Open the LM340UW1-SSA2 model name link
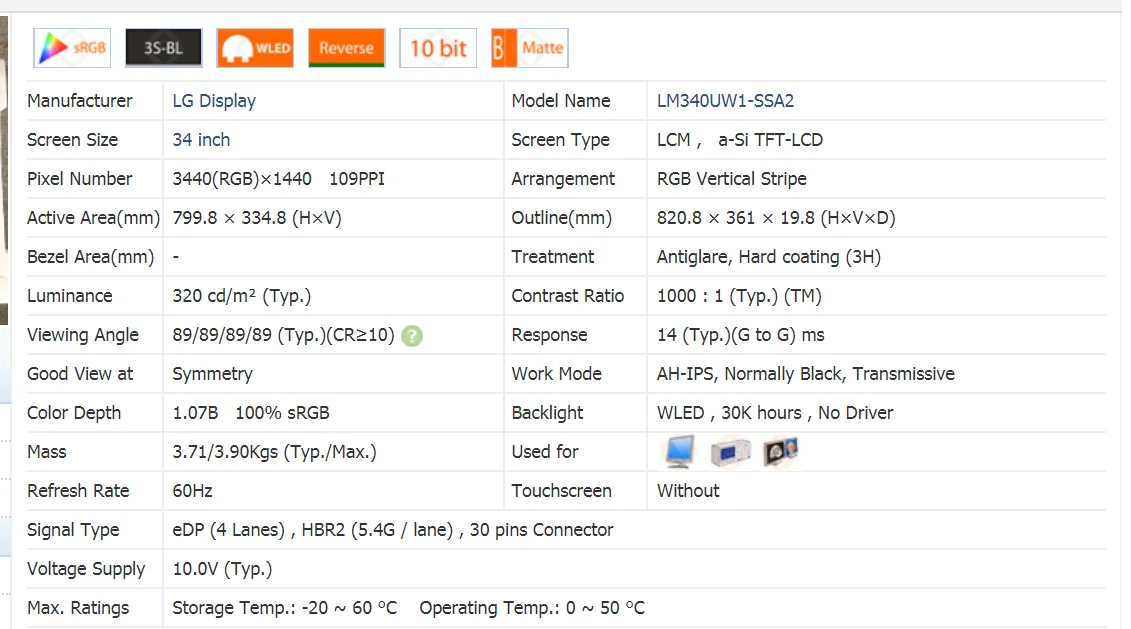Image resolution: width=1131 pixels, height=629 pixels. point(725,101)
